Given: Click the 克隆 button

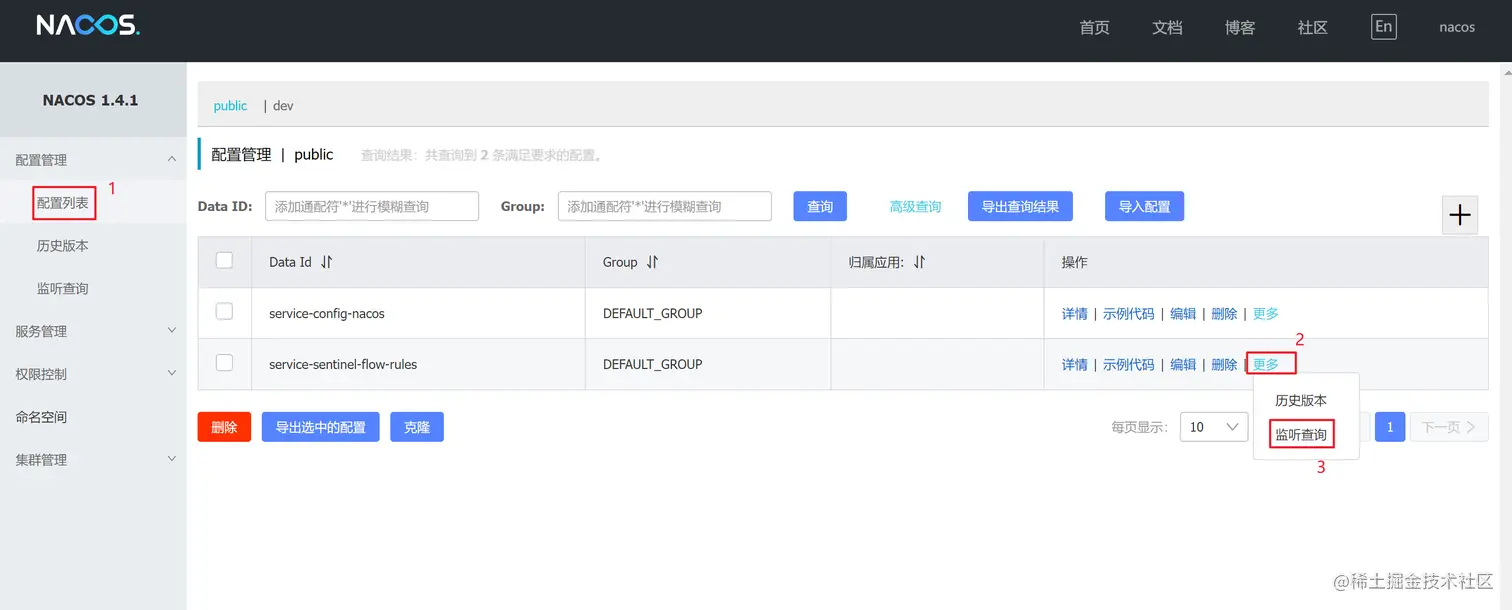Looking at the screenshot, I should tap(417, 427).
